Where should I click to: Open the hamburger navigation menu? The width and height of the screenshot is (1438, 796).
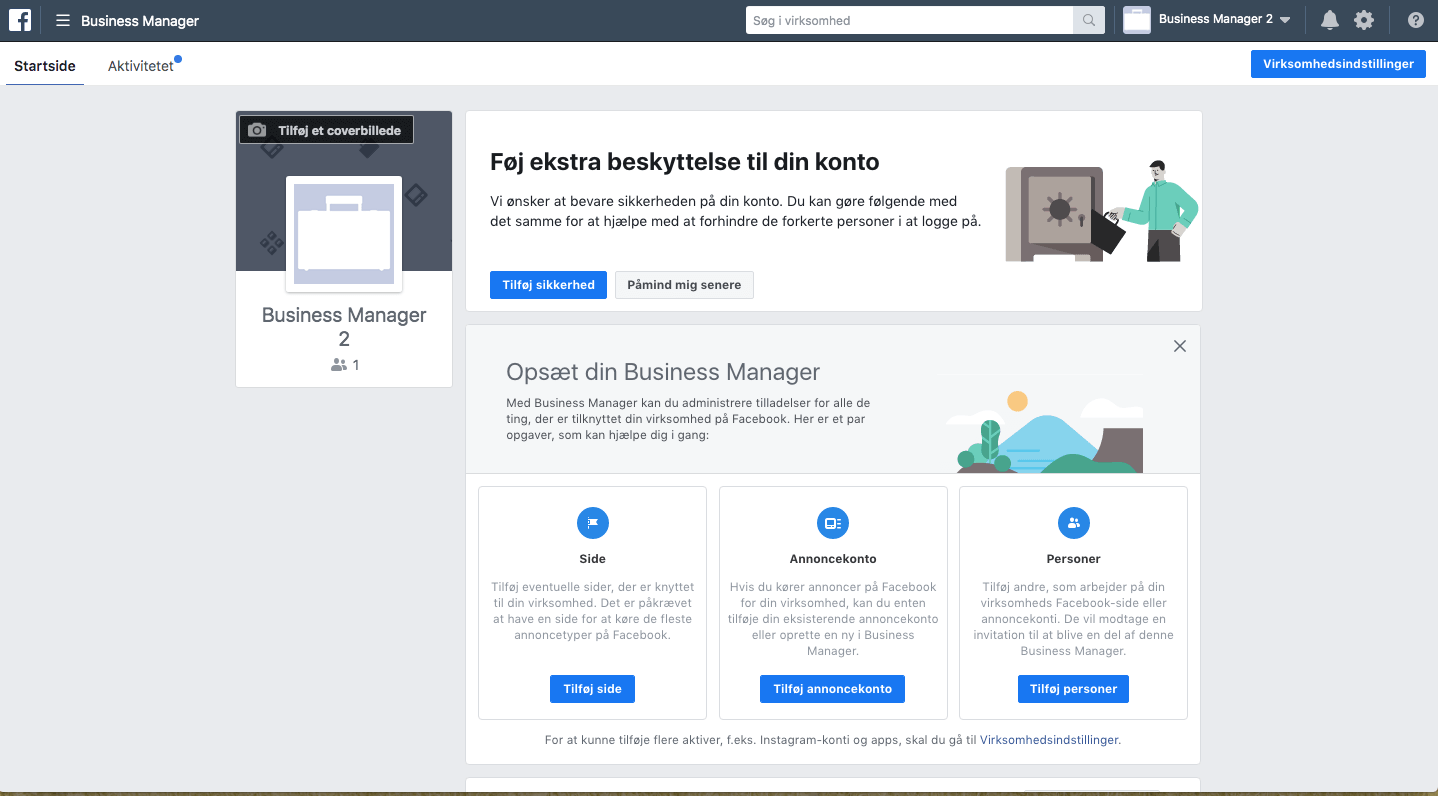click(63, 21)
